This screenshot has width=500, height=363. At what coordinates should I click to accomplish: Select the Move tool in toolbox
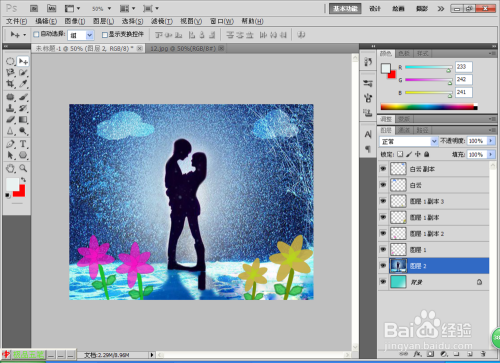coord(23,61)
